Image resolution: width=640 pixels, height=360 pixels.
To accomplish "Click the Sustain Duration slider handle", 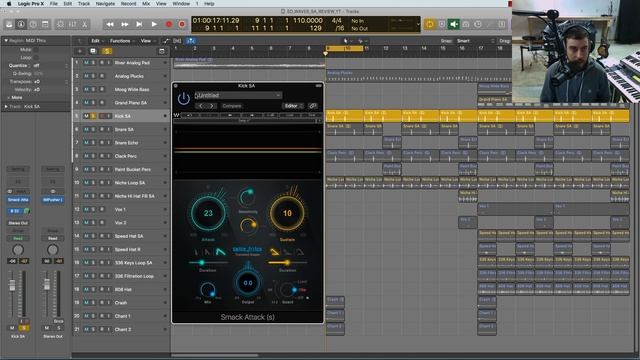I will pyautogui.click(x=287, y=263).
